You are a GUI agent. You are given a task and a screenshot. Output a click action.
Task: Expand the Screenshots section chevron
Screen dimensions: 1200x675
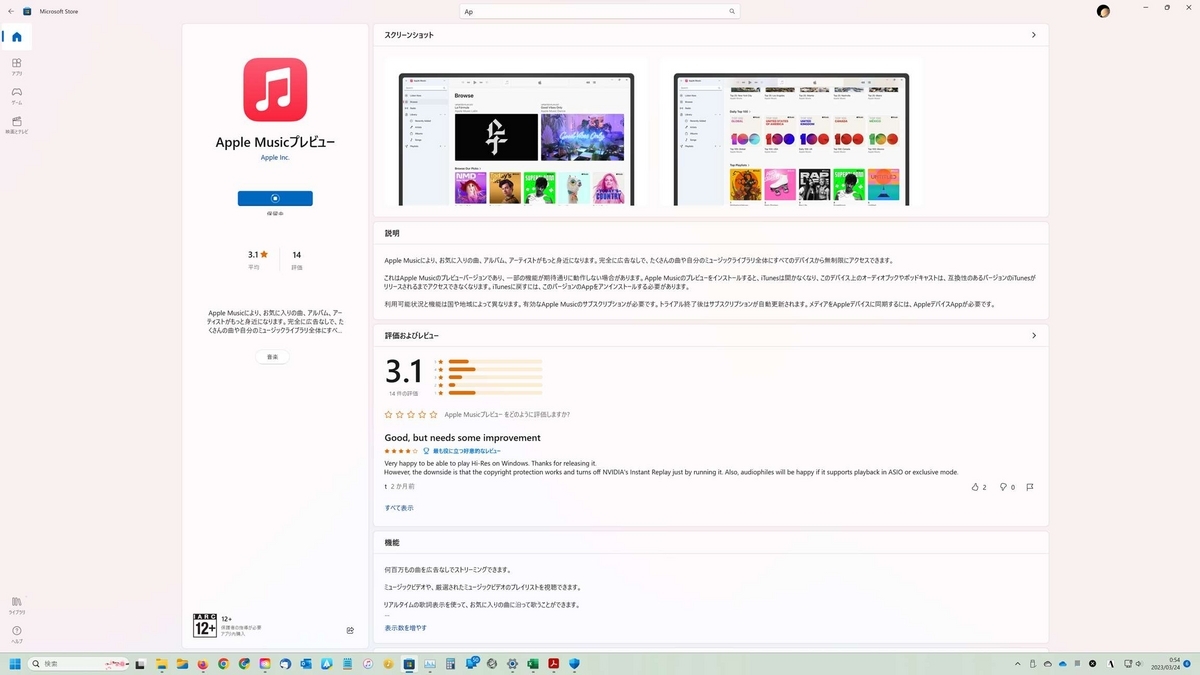[x=1034, y=35]
